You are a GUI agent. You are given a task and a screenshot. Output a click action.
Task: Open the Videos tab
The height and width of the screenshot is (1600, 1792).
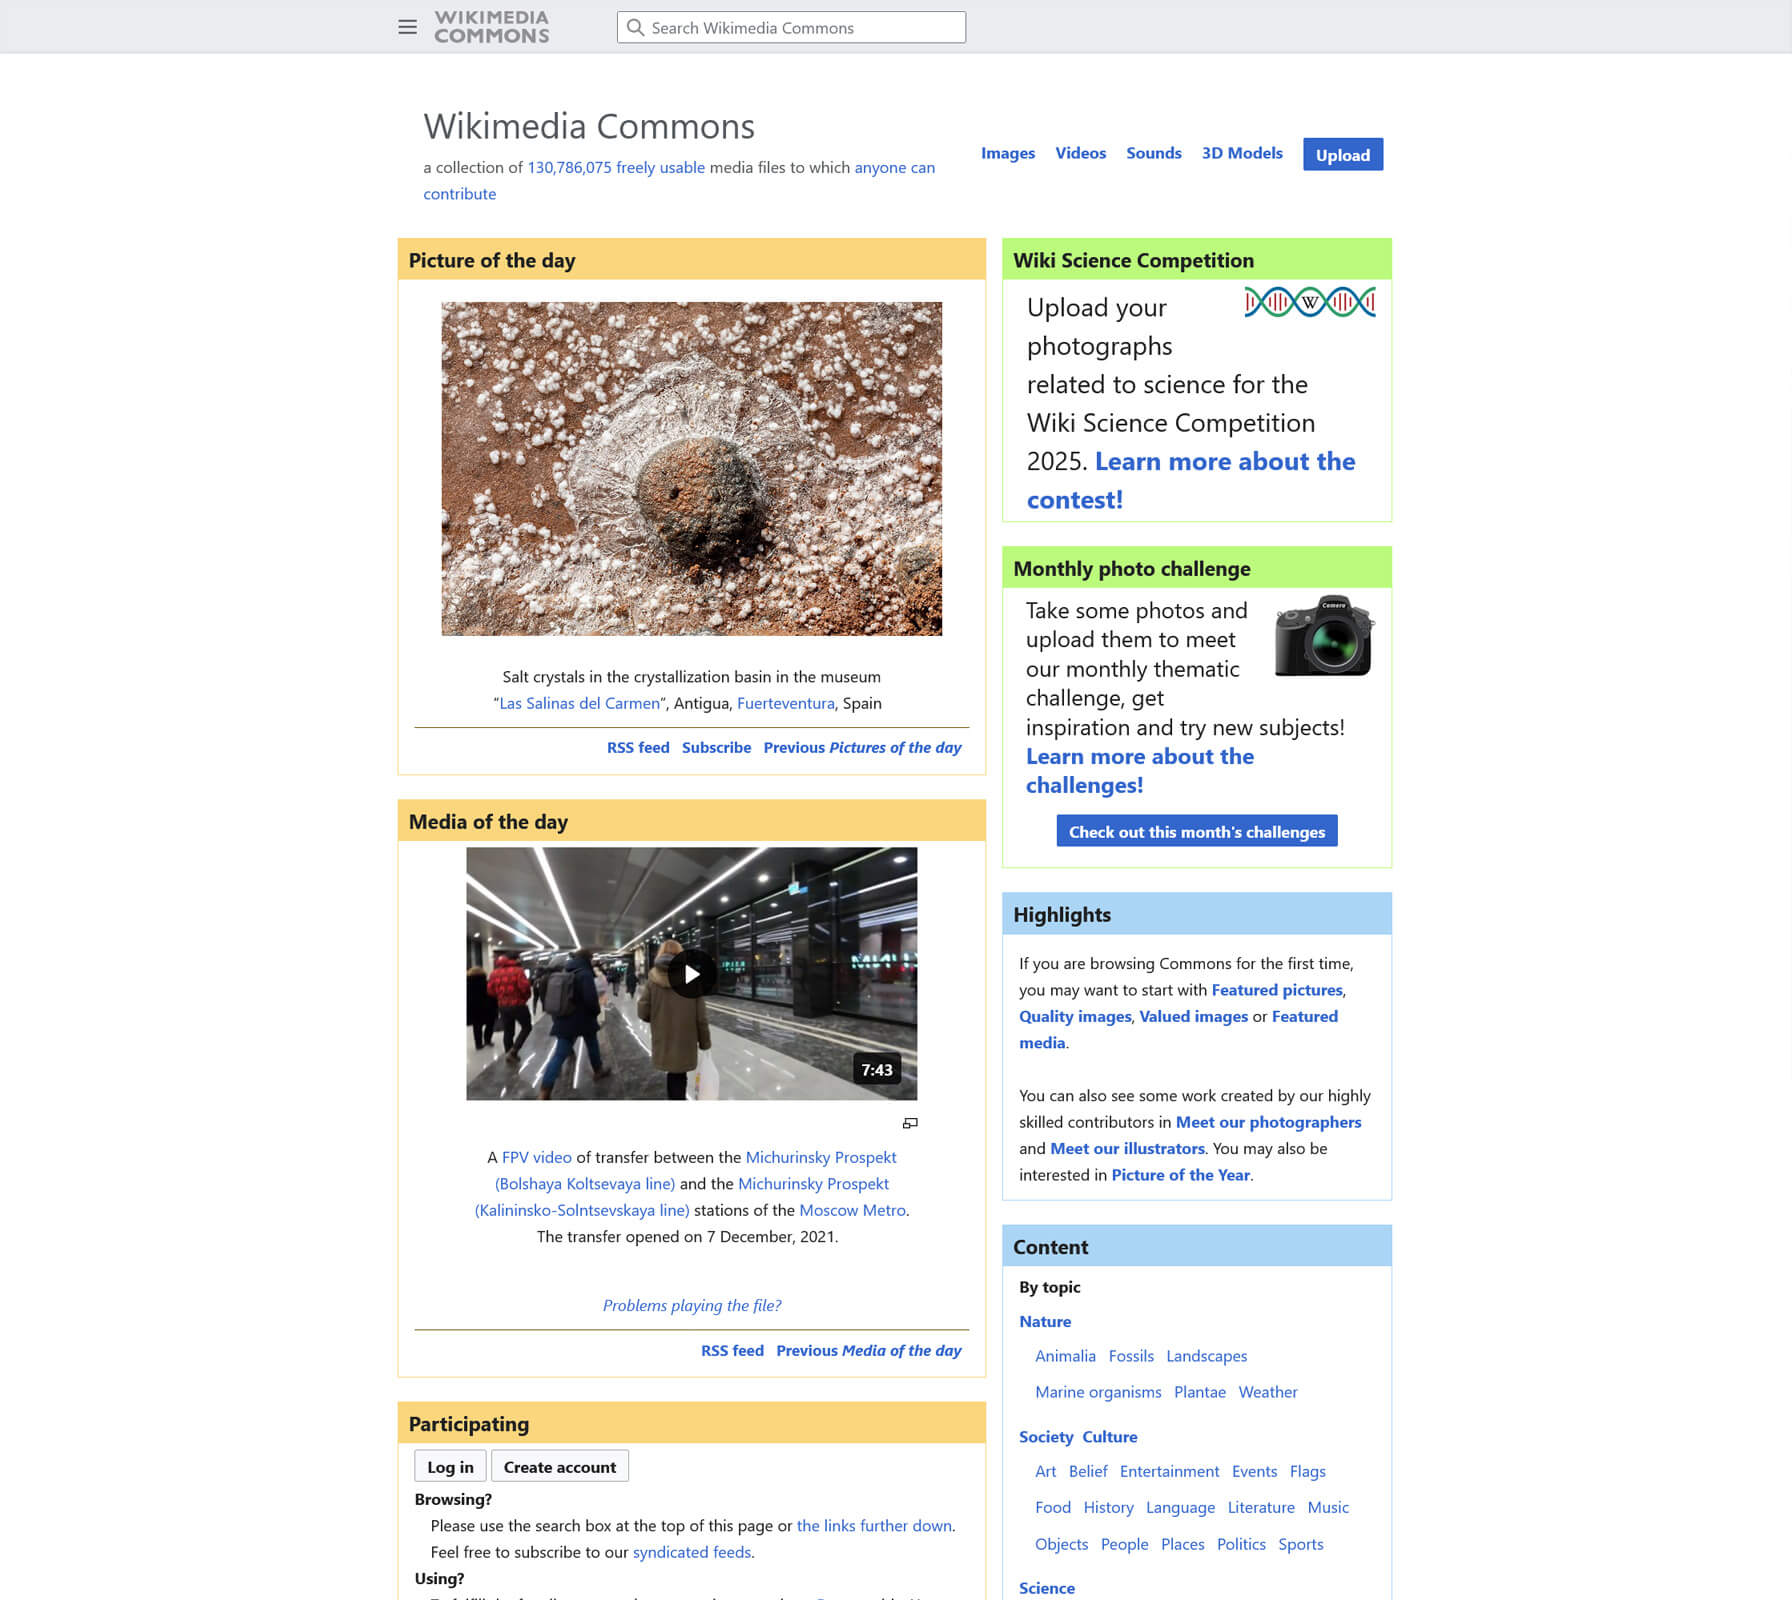point(1080,153)
